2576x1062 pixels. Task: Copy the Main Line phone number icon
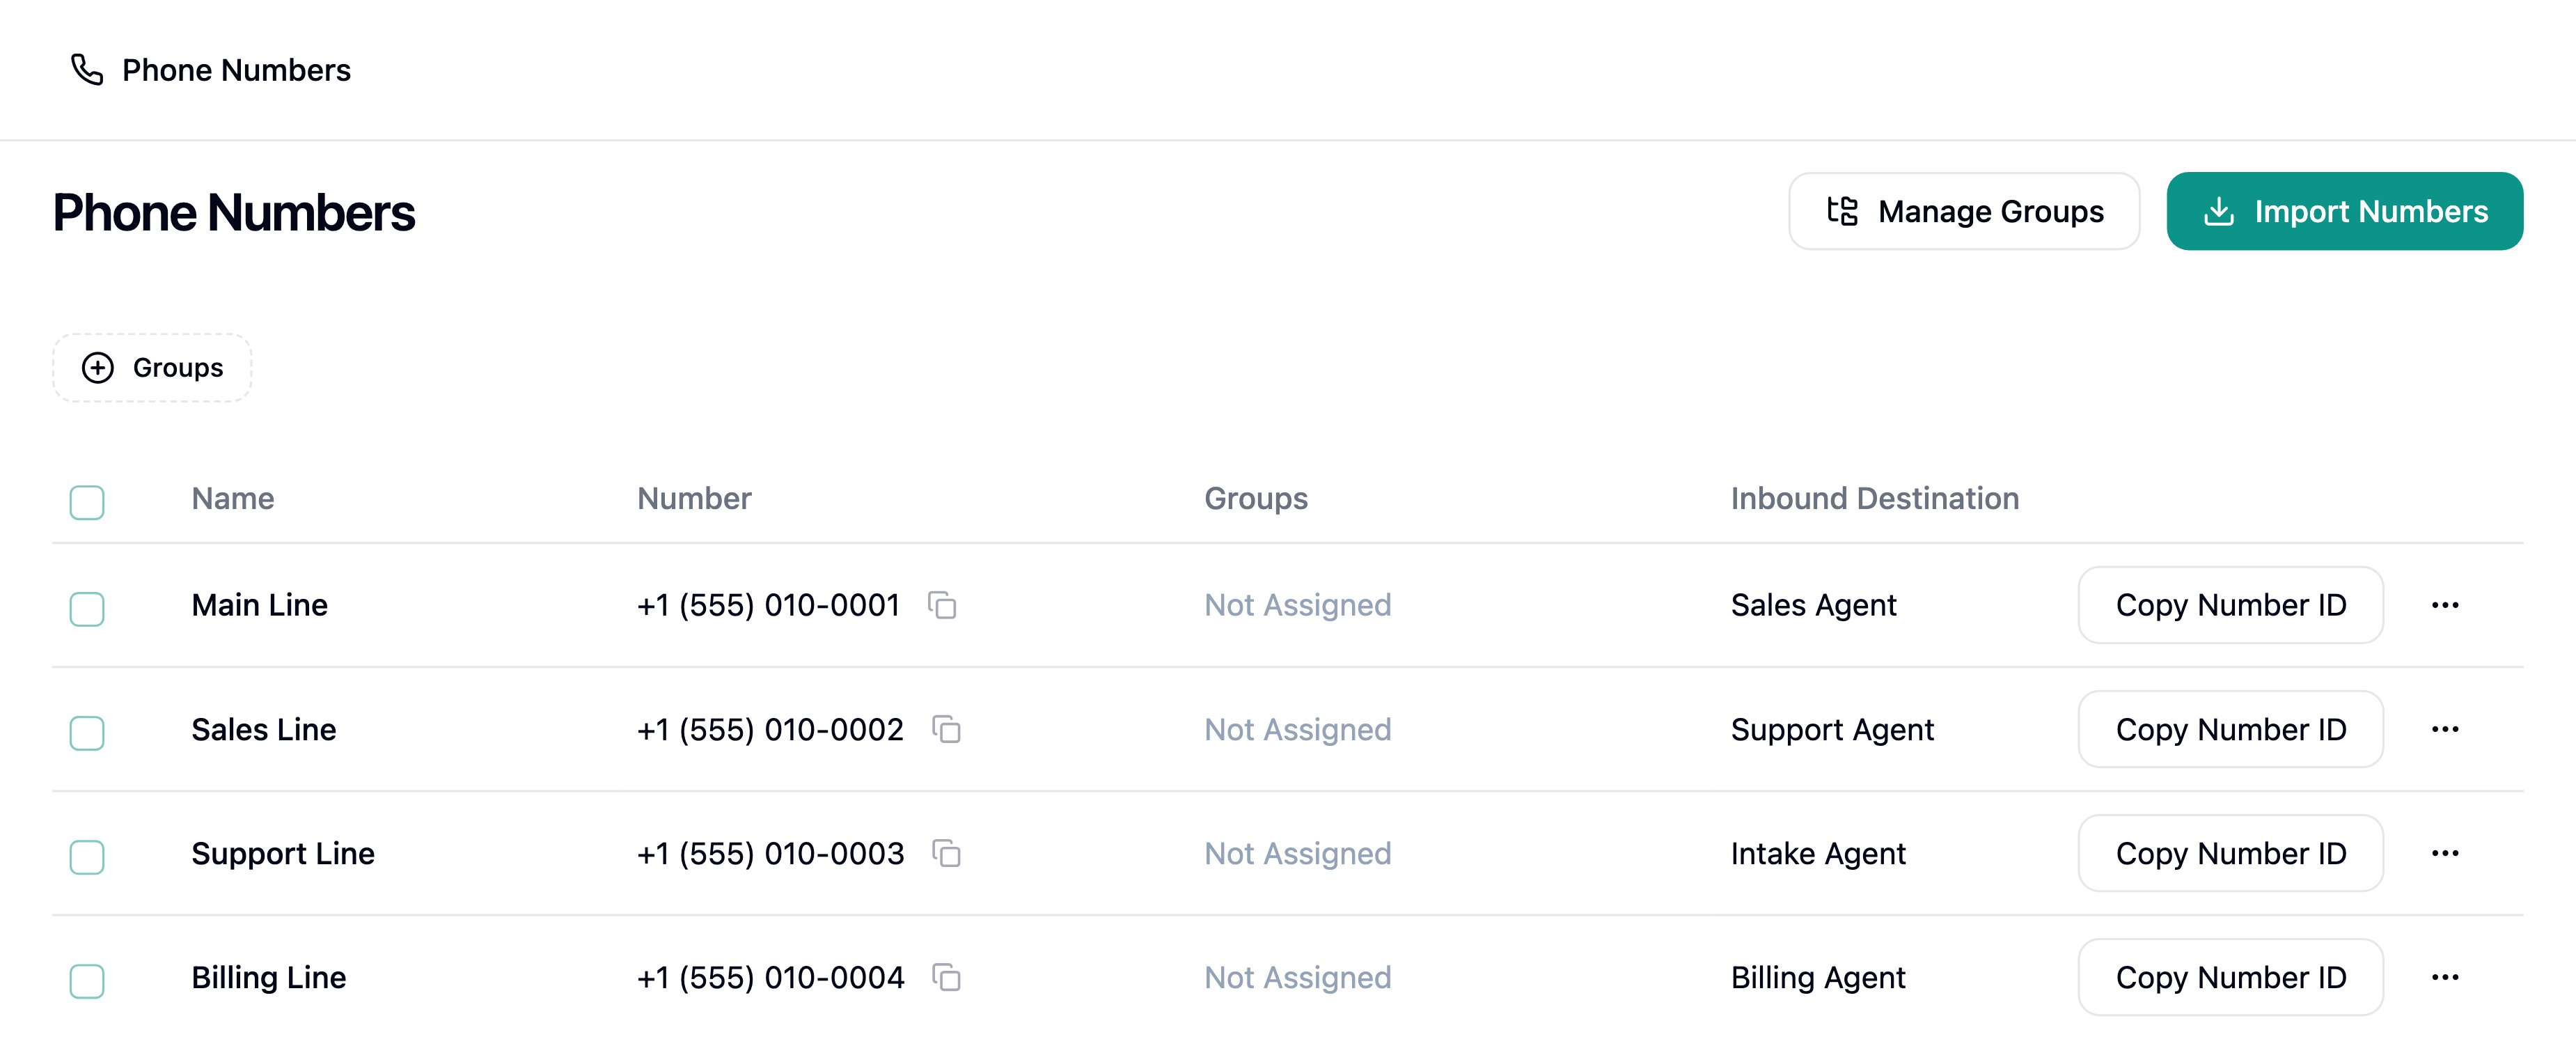[942, 605]
